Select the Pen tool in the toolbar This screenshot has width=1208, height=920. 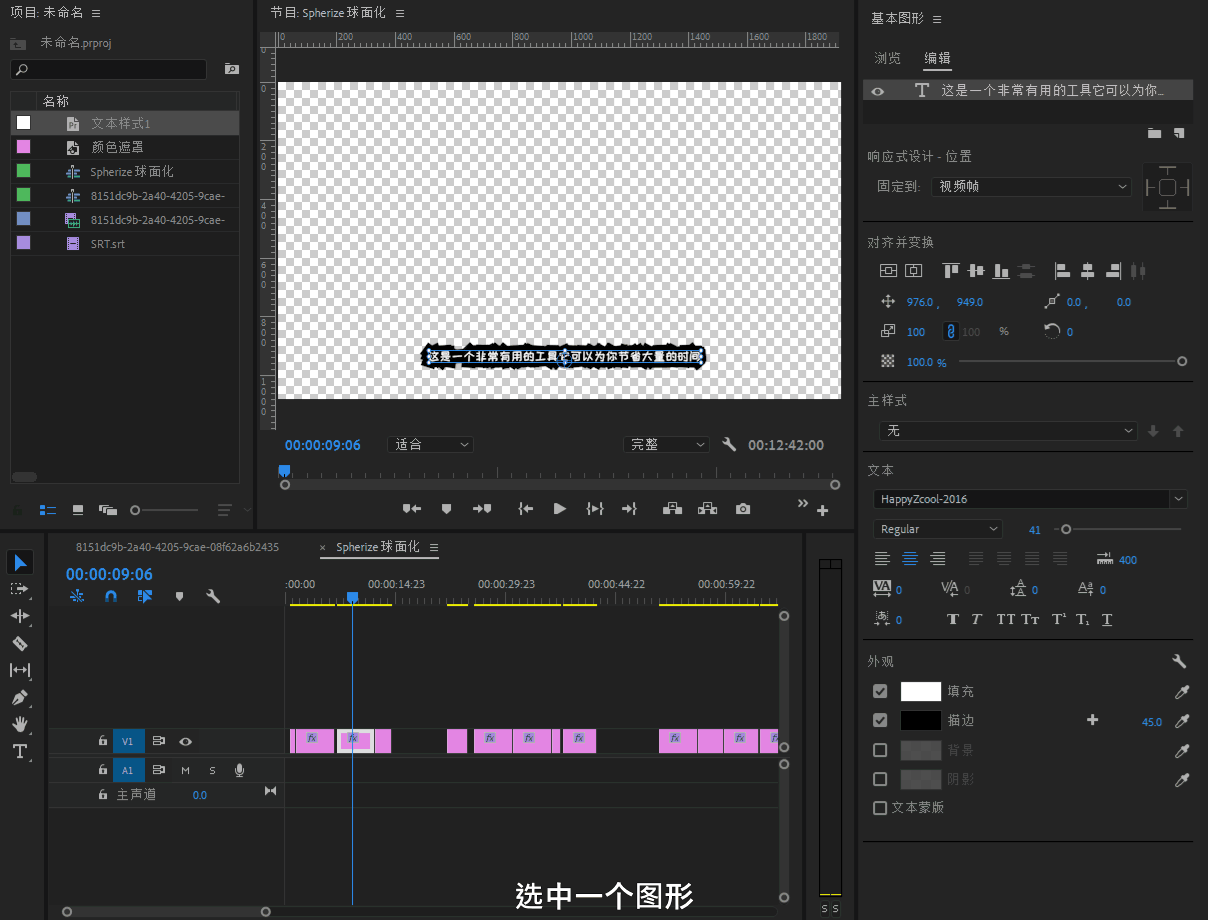[21, 697]
